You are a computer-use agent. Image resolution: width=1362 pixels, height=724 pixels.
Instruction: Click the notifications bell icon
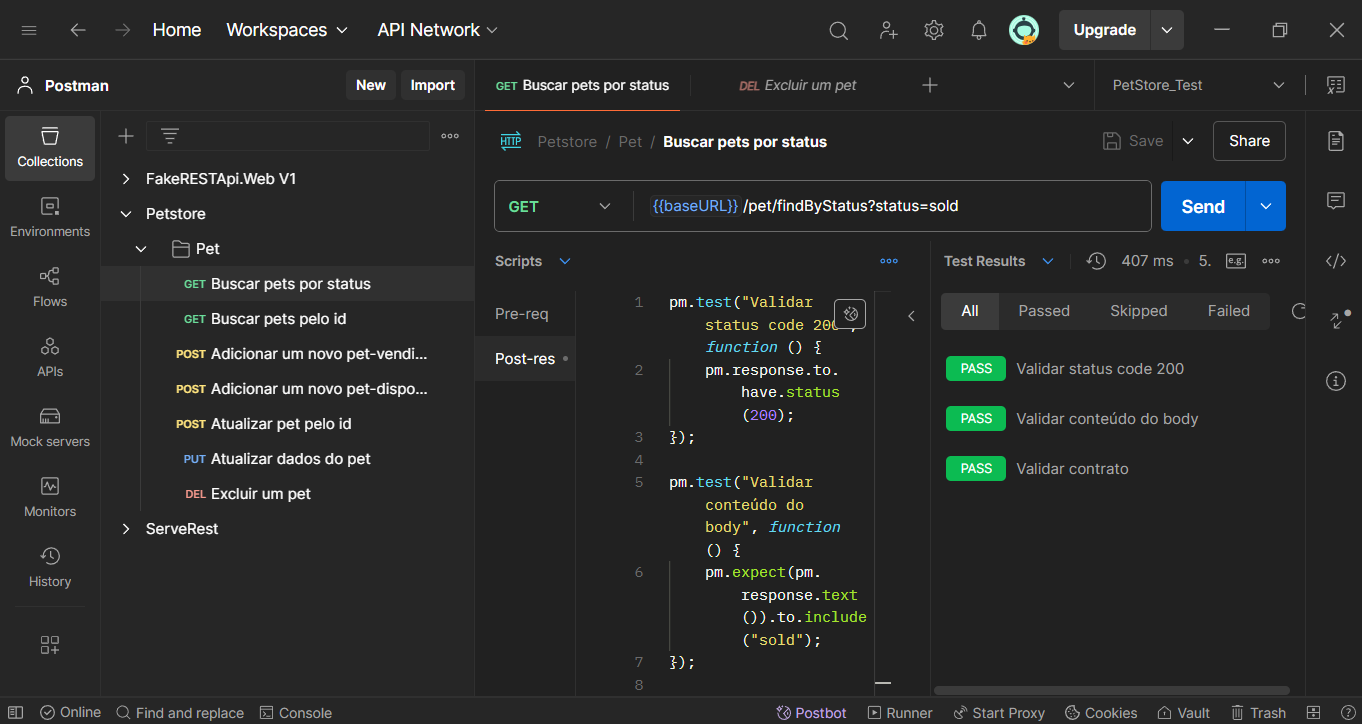pyautogui.click(x=979, y=30)
